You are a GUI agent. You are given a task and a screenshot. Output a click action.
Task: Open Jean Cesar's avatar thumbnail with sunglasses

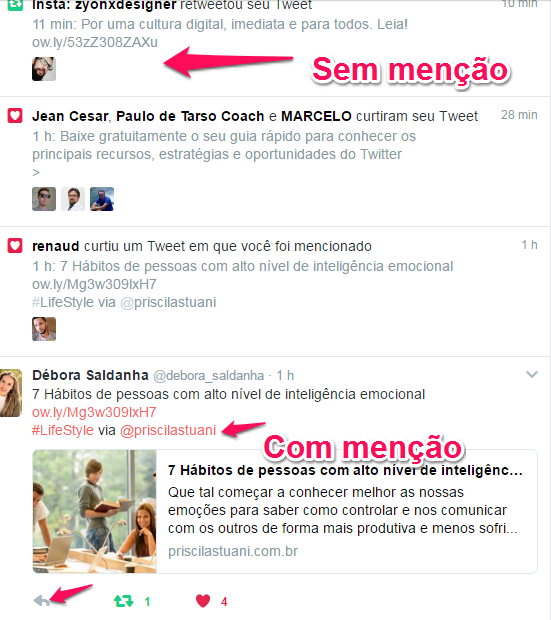click(44, 199)
